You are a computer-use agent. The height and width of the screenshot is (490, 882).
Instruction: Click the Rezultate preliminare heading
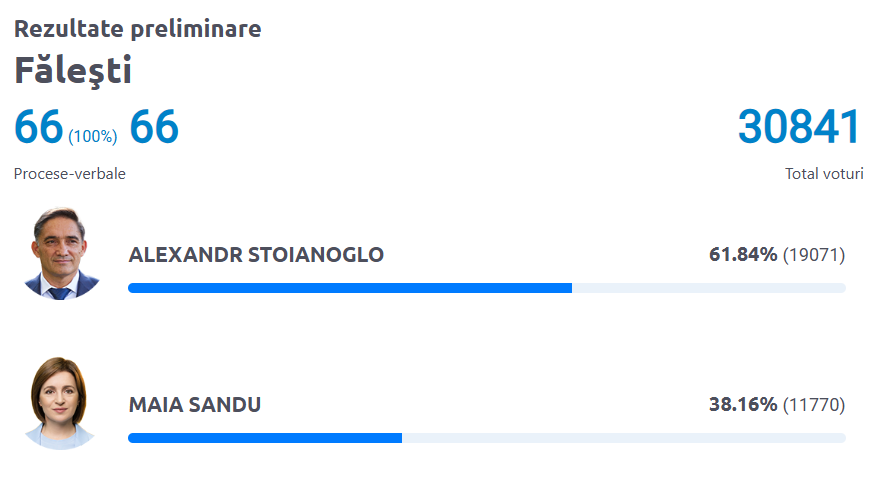click(137, 28)
